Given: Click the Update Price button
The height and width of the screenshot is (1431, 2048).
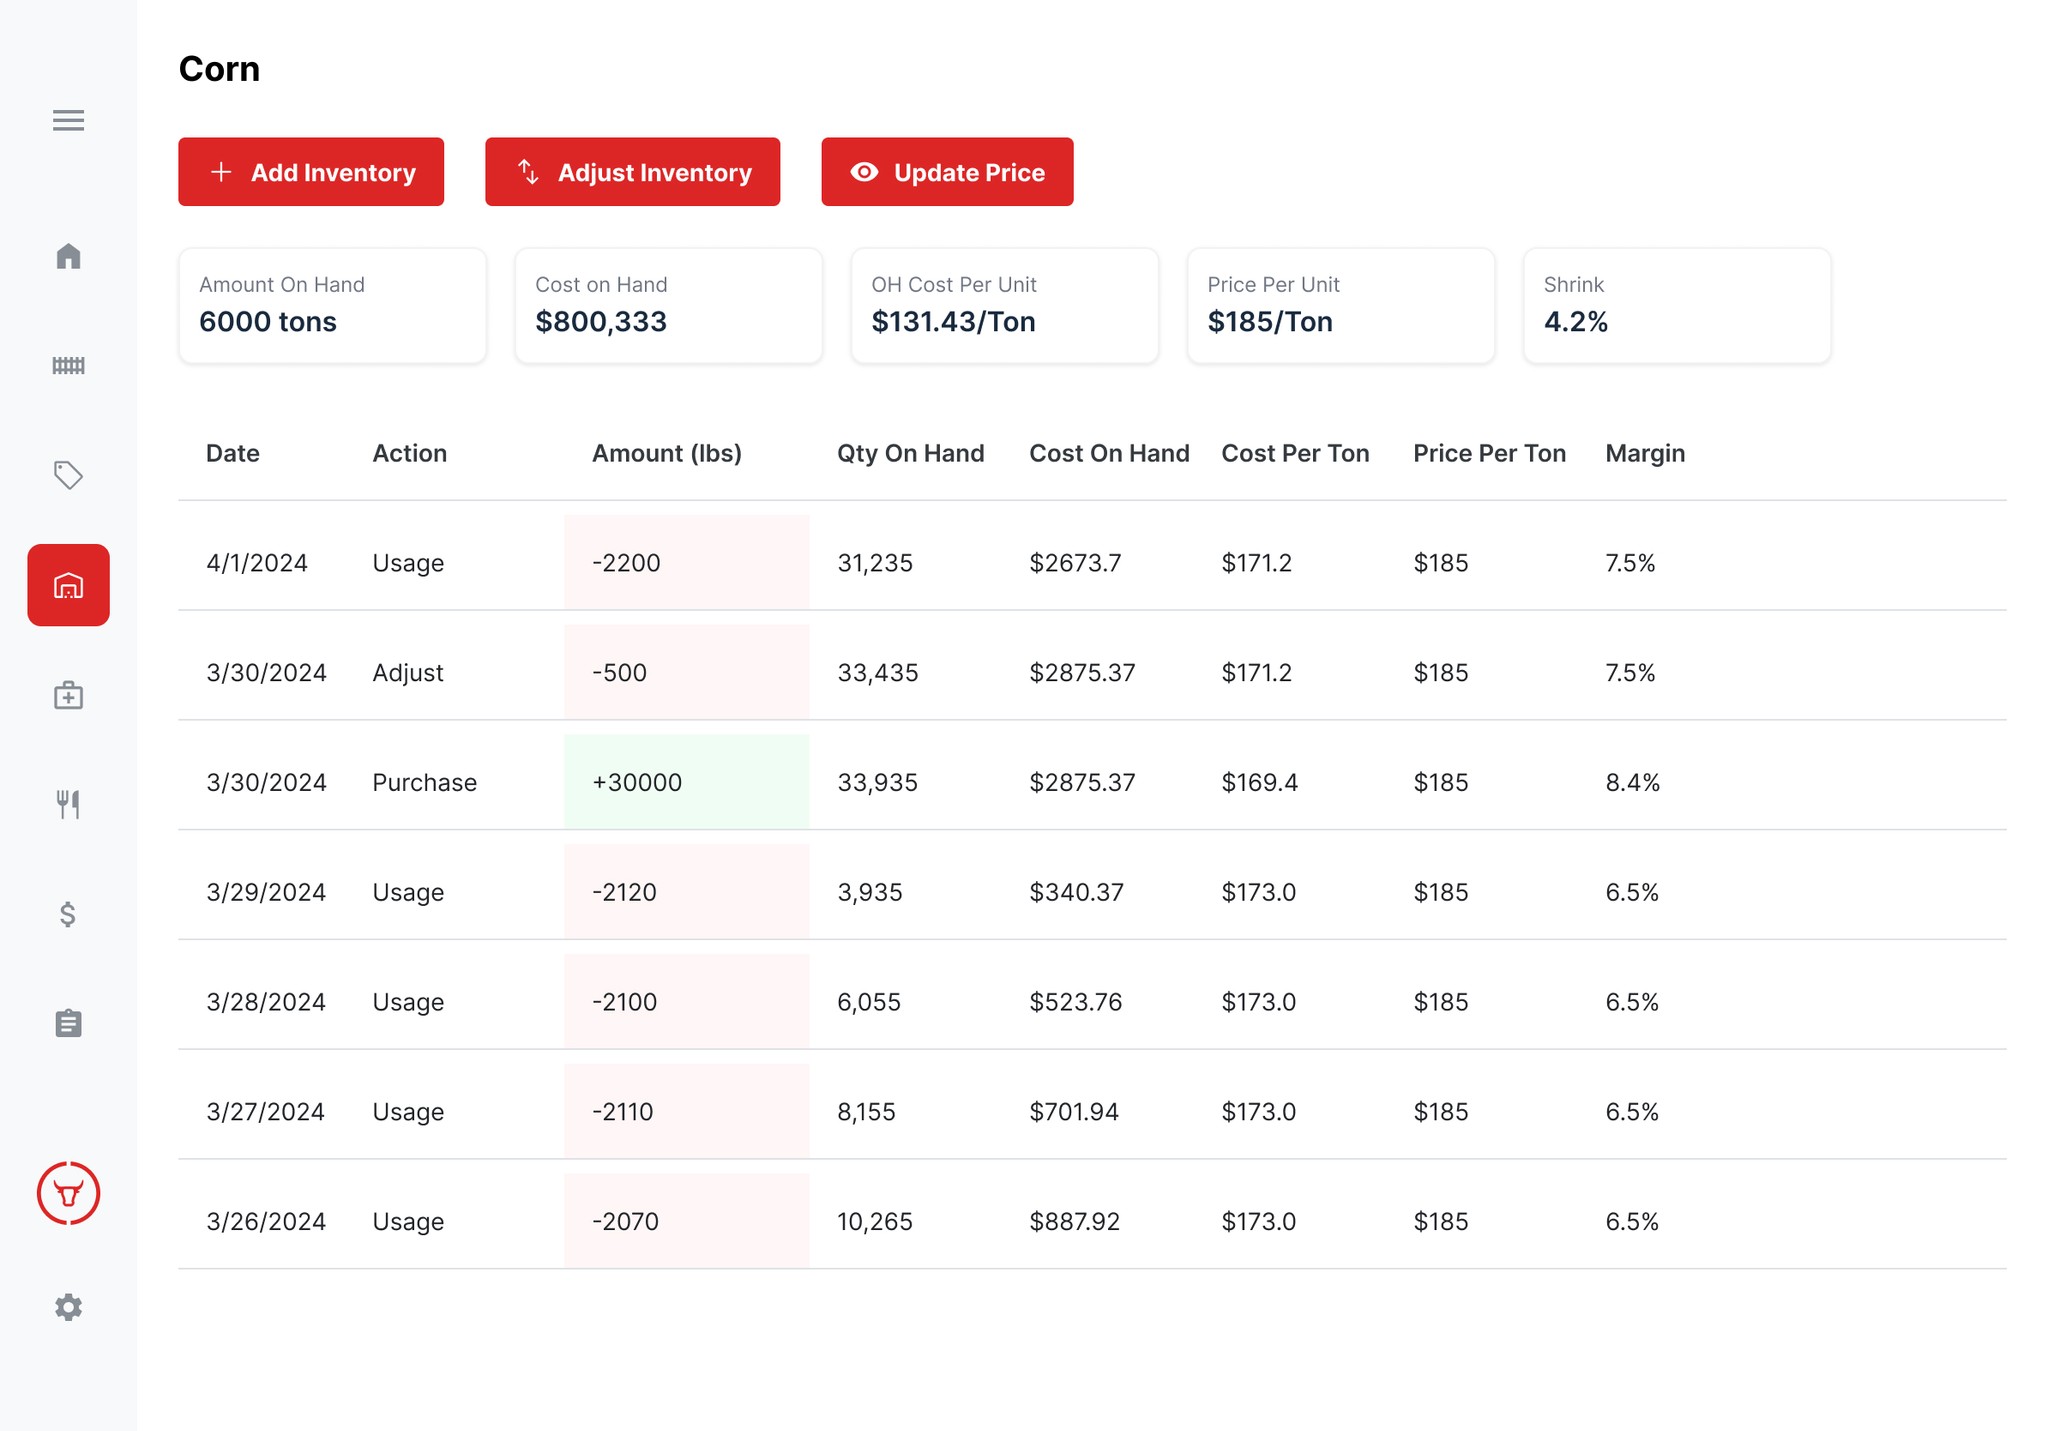Looking at the screenshot, I should (x=947, y=171).
